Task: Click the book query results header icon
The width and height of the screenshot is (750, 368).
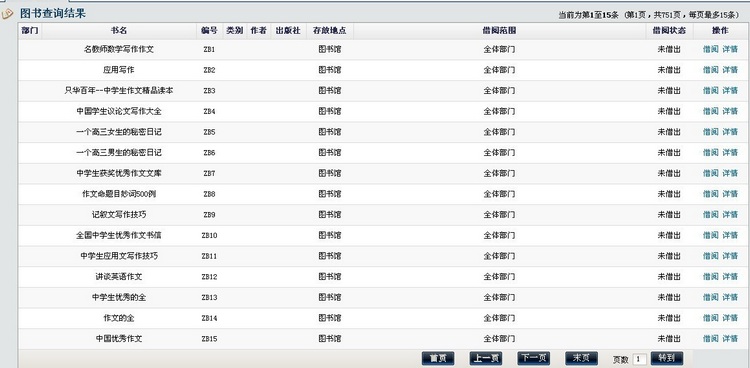Action: pos(8,14)
